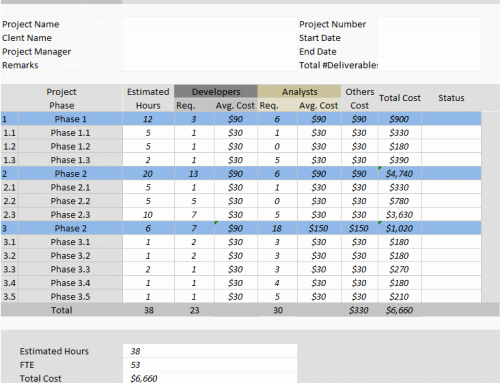Click the 18 analysts cell in row 3
This screenshot has width=500, height=383.
click(x=277, y=228)
